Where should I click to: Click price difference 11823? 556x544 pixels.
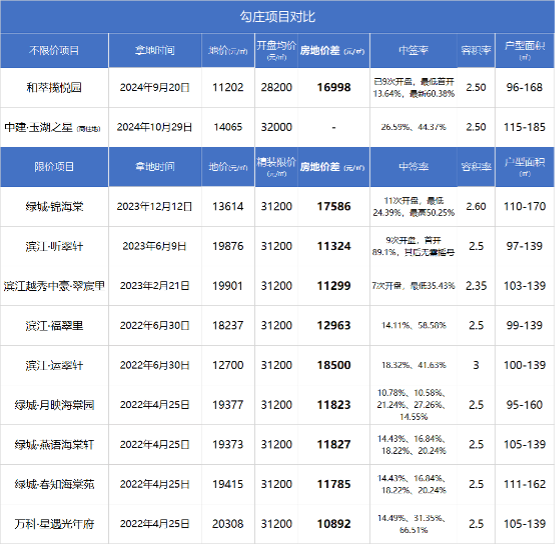coord(334,405)
